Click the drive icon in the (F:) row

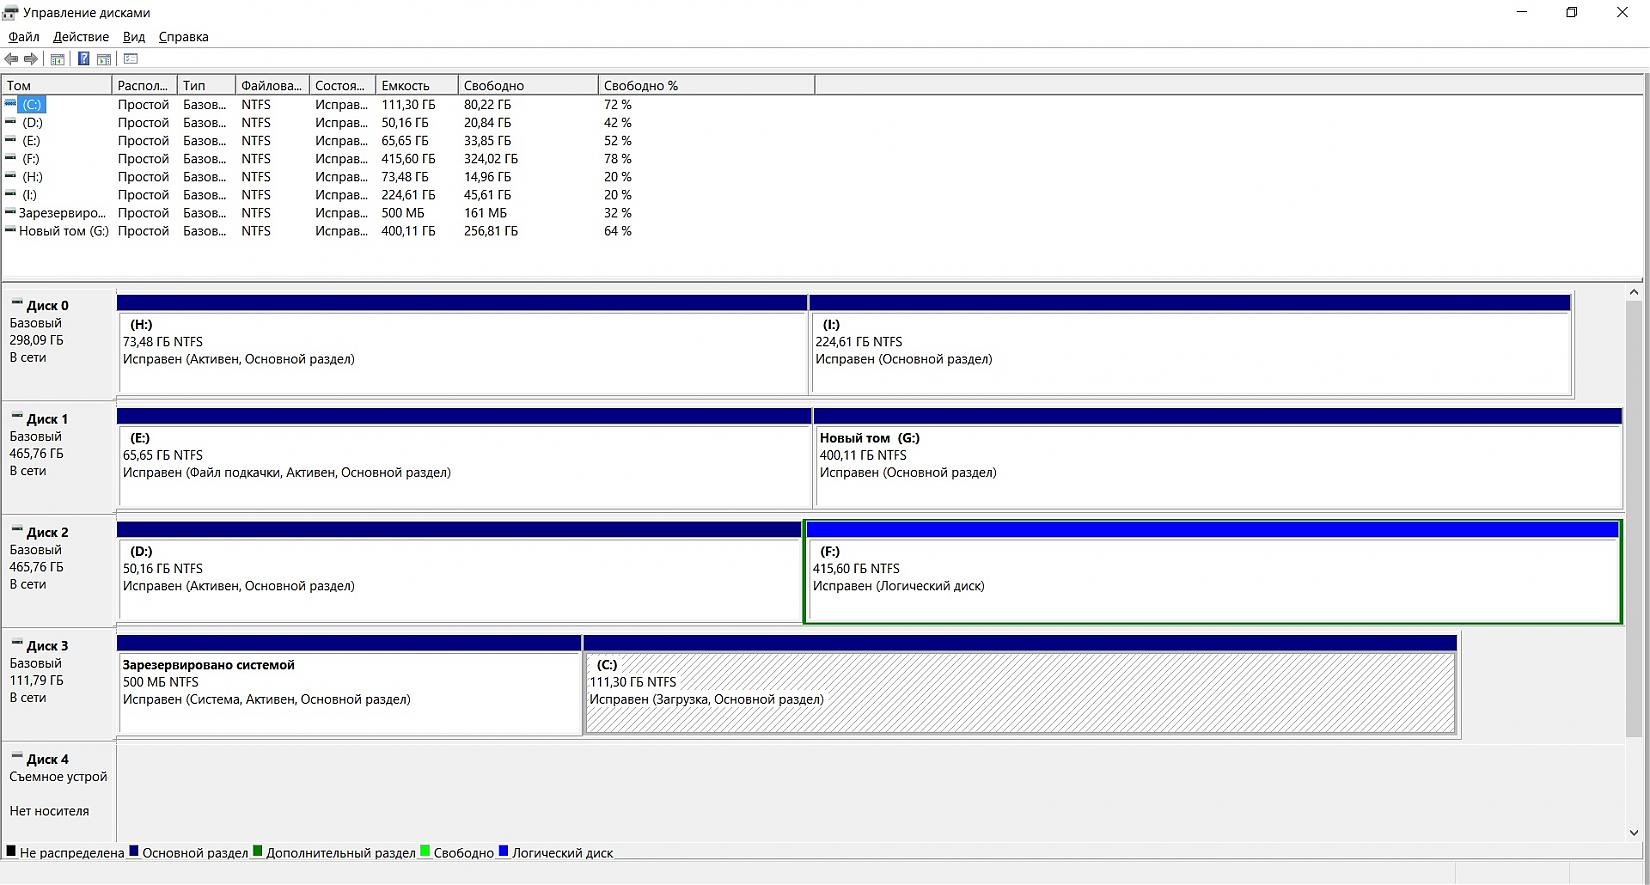10,158
